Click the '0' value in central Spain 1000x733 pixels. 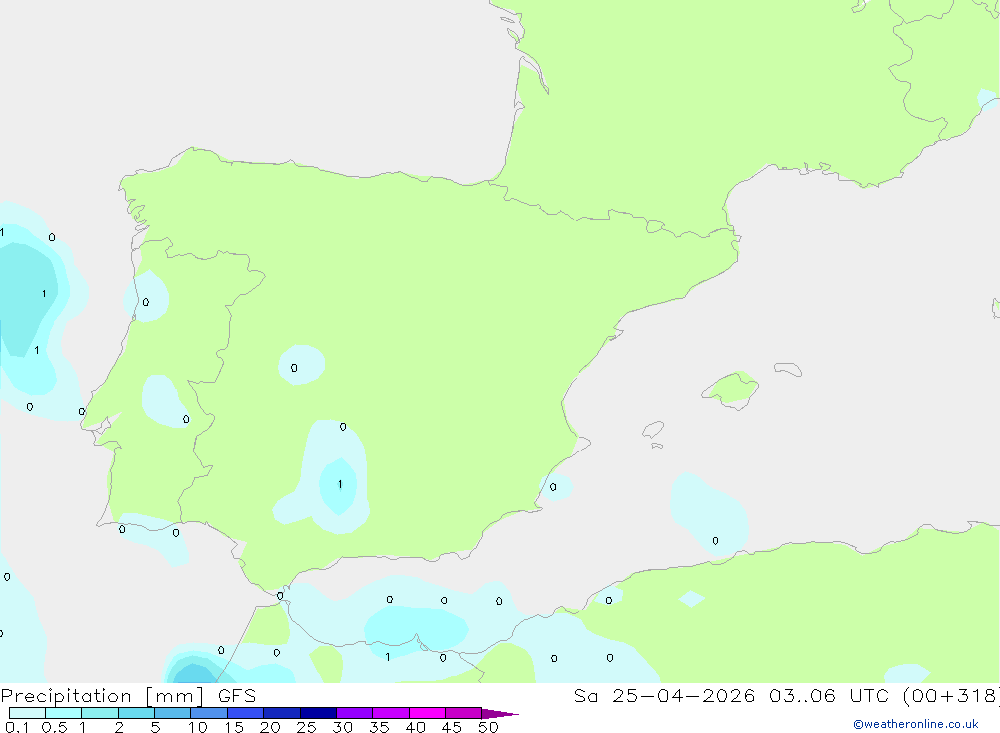294,368
